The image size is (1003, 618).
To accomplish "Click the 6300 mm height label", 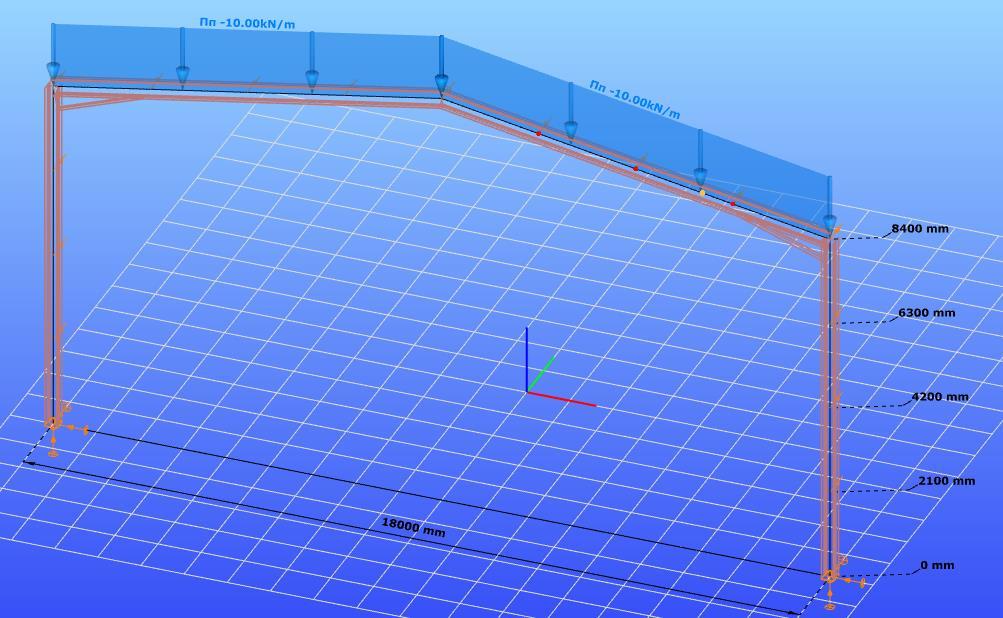I will [x=926, y=313].
